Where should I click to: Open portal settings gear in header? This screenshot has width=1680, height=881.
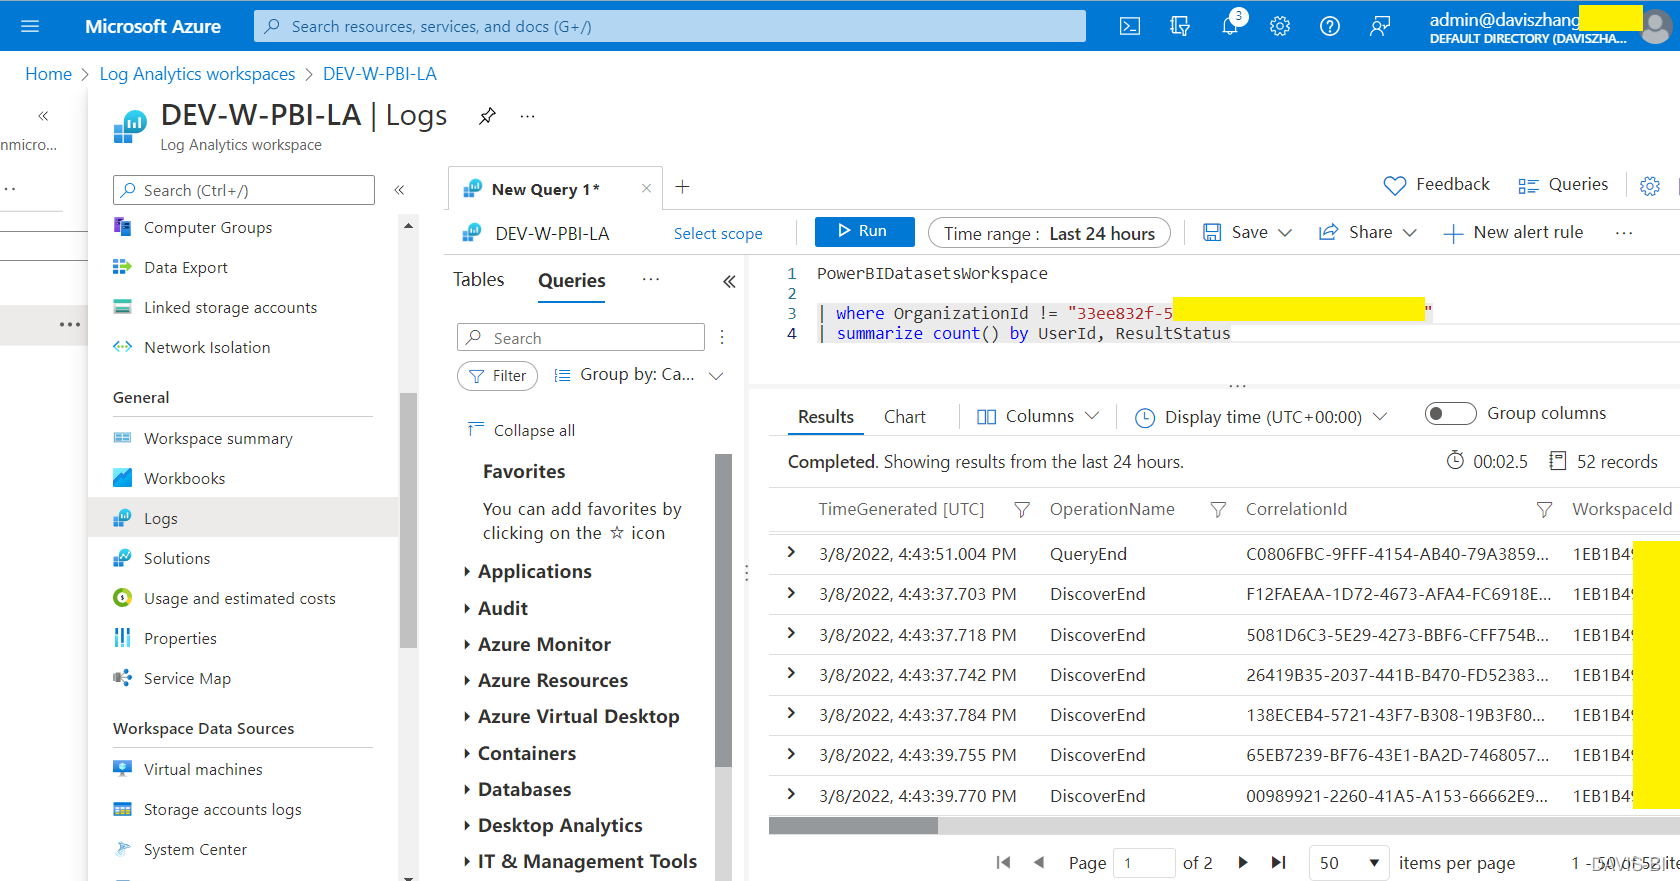pos(1280,26)
